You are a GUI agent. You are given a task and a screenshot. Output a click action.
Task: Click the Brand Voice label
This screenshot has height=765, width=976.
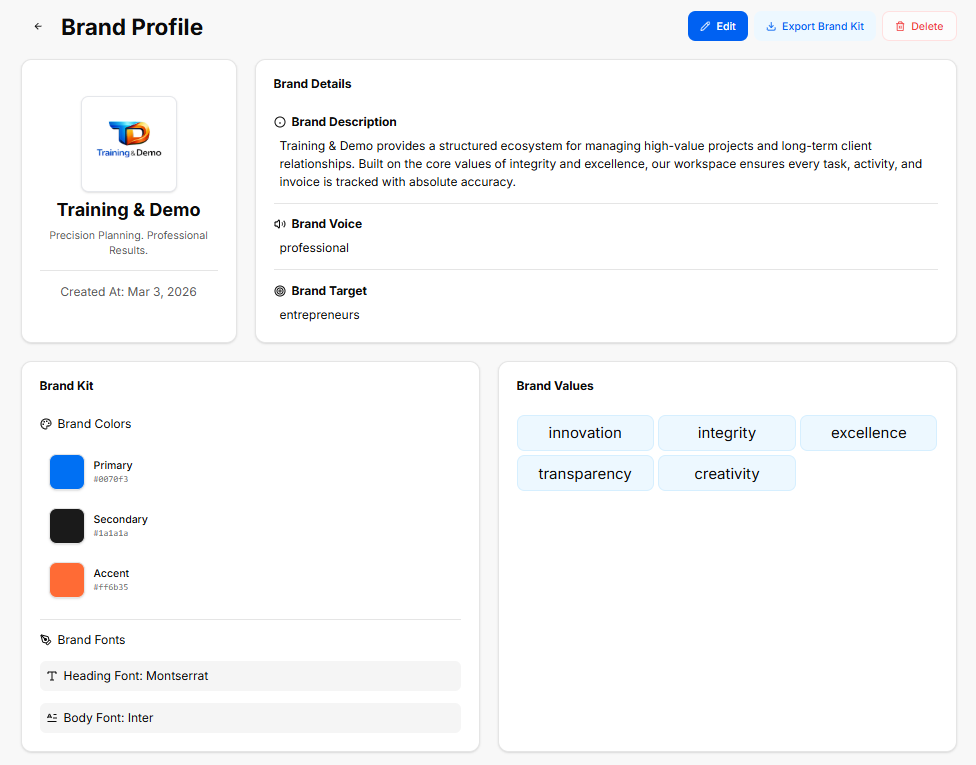point(327,224)
